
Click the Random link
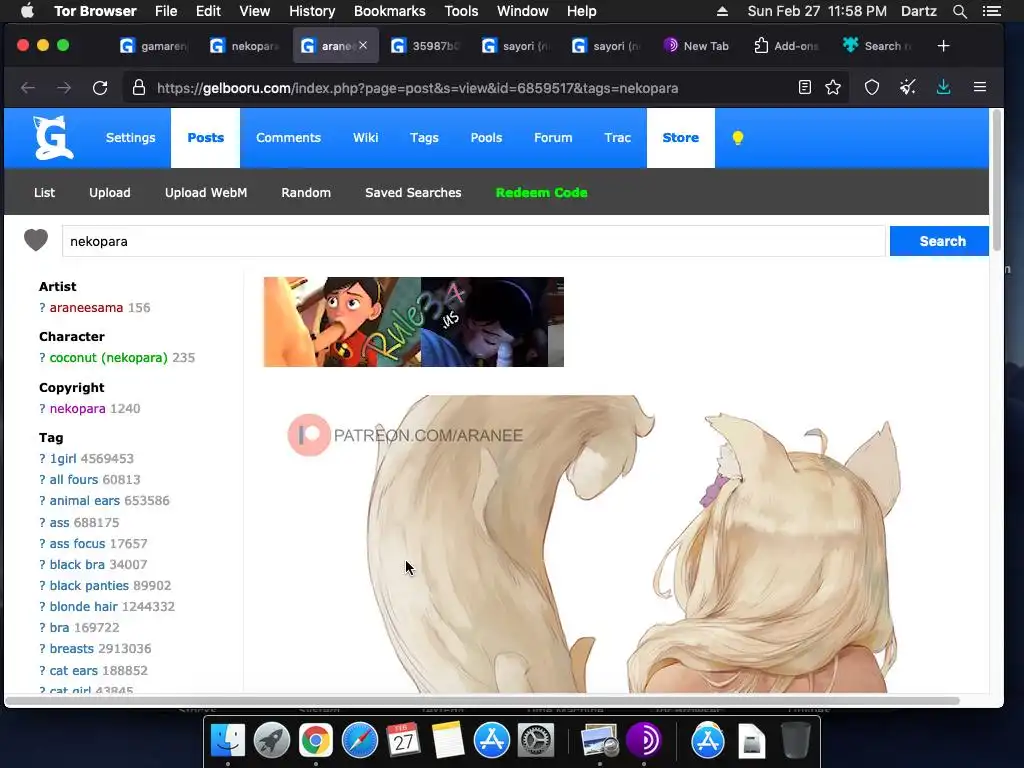[x=306, y=193]
